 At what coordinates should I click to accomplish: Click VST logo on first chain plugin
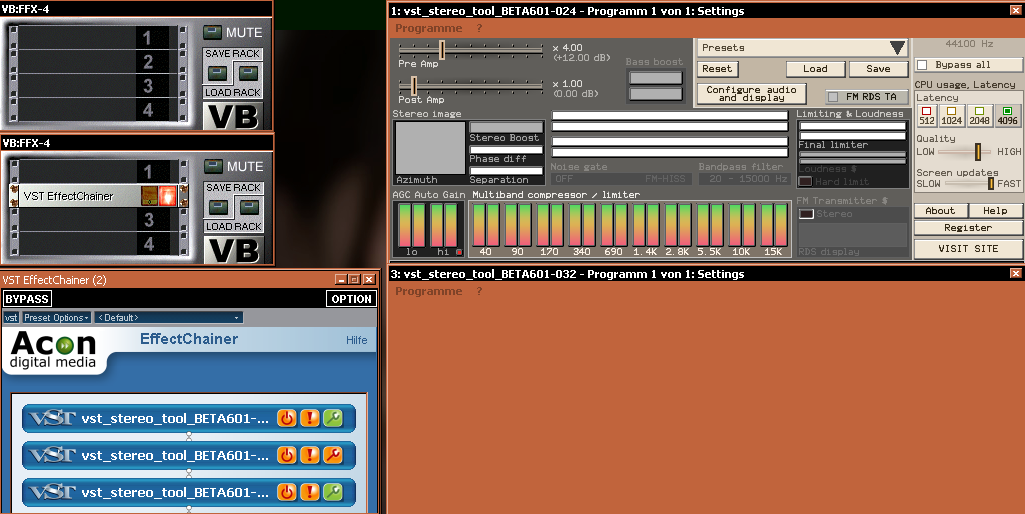tap(52, 418)
